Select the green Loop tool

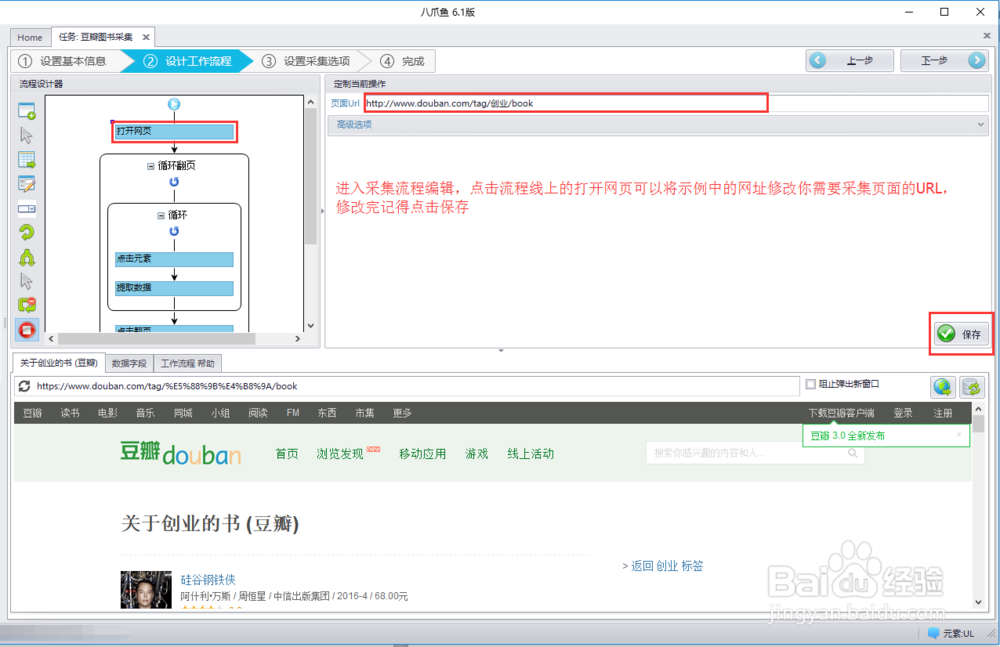27,232
